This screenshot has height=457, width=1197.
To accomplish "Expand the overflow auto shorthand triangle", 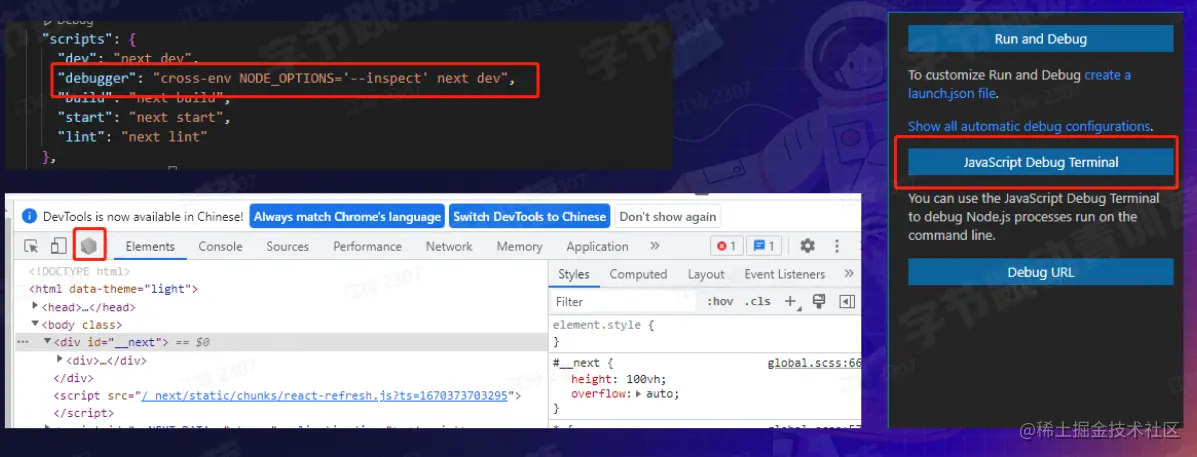I will (x=640, y=394).
